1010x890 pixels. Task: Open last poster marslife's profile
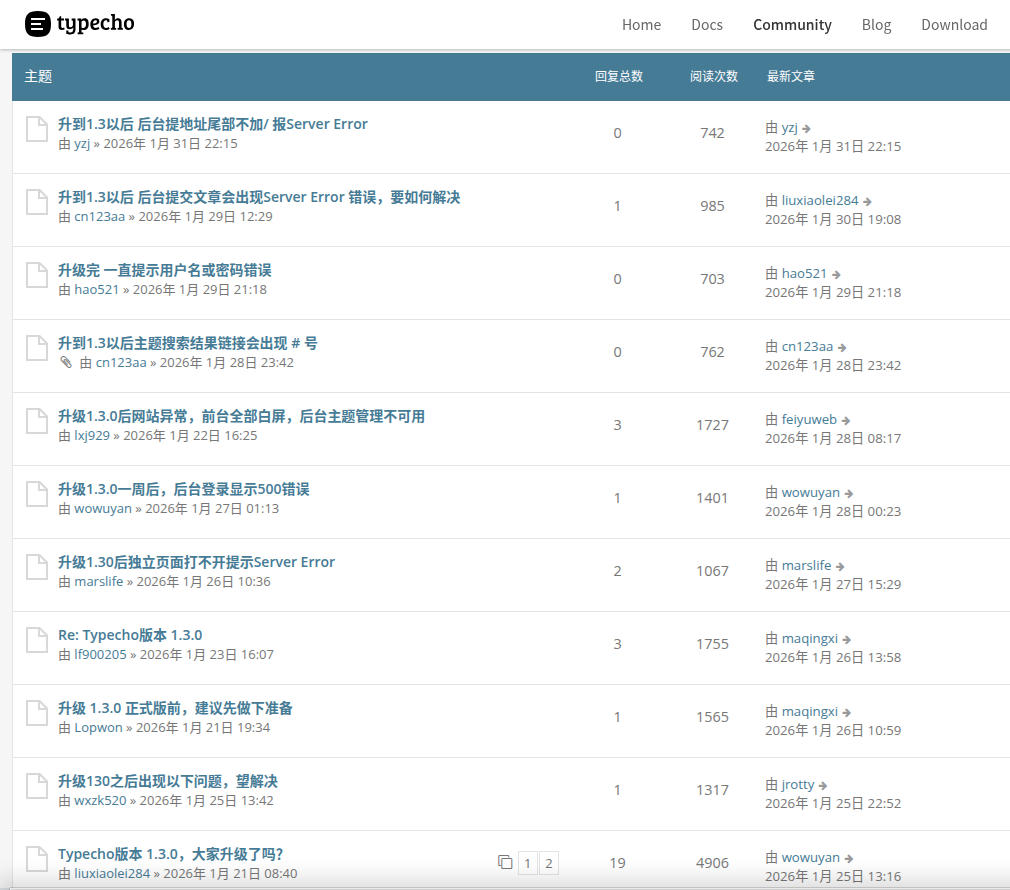click(806, 565)
